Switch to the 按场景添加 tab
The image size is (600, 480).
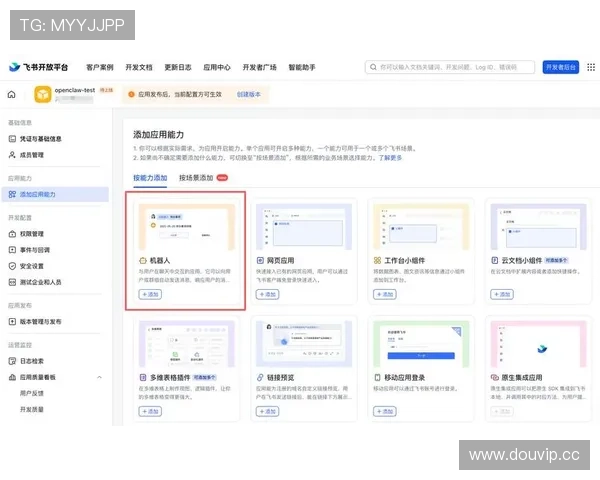point(196,178)
